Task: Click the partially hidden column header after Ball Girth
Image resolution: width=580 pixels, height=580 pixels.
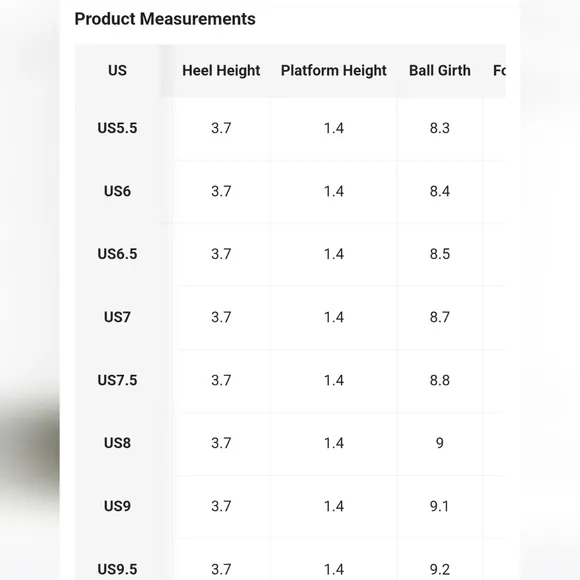Action: pos(499,70)
